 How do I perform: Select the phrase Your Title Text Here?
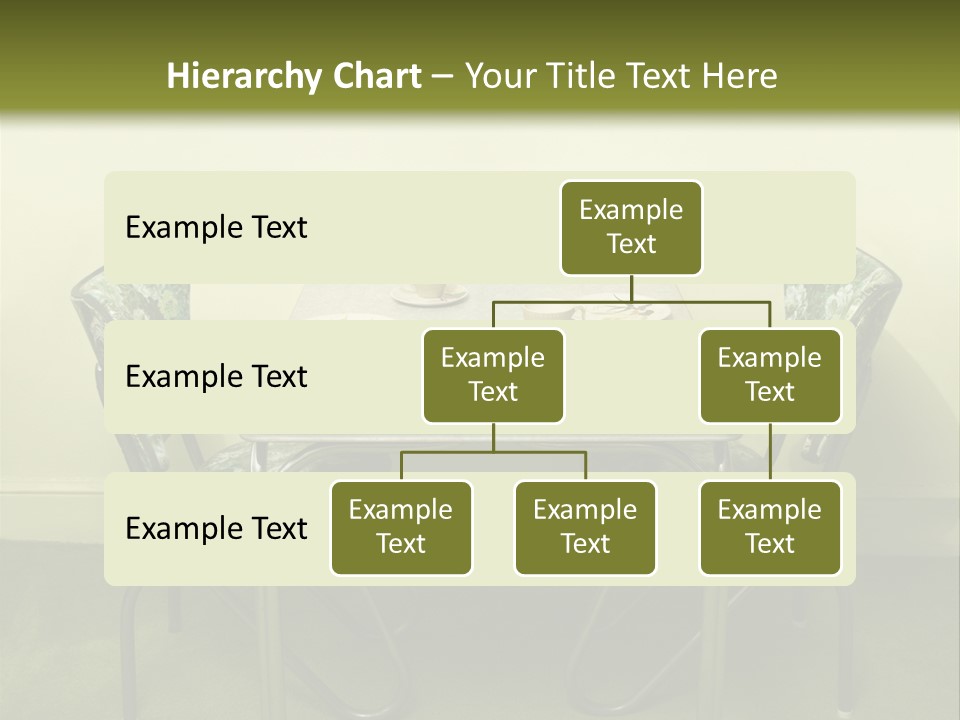pos(618,76)
